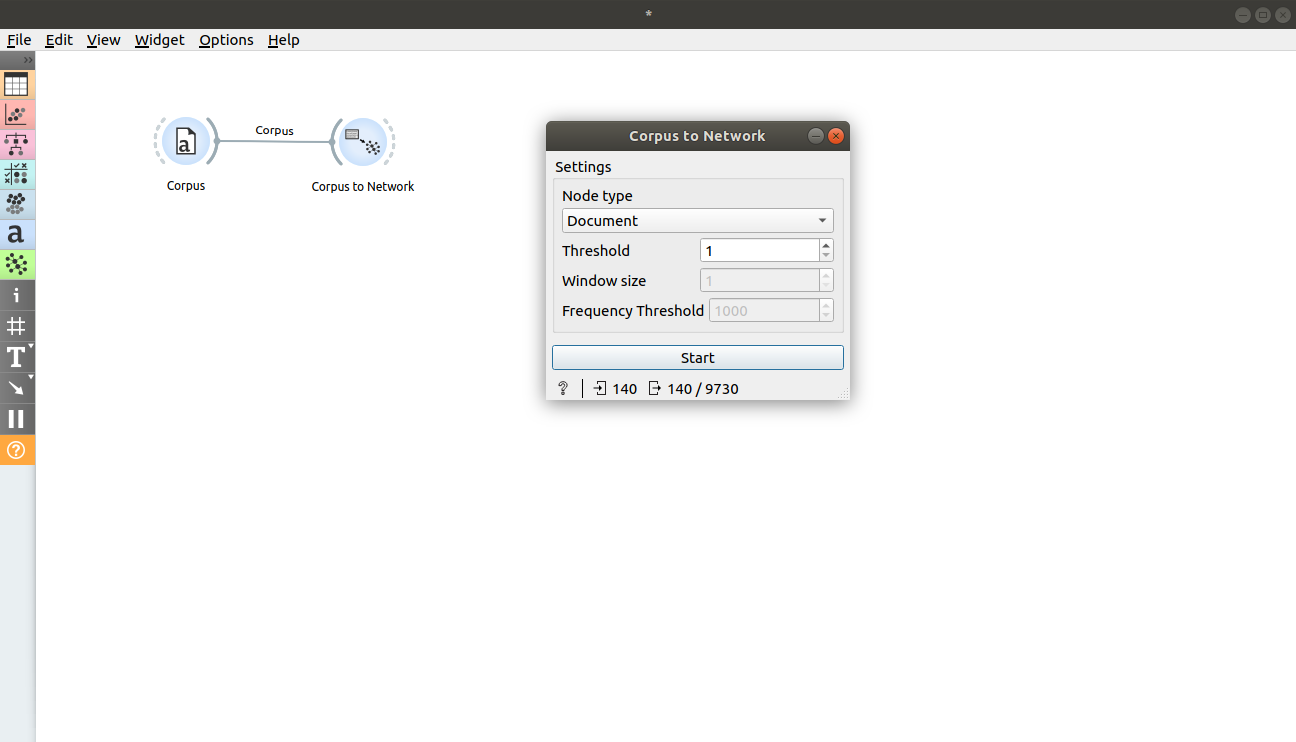Open the Options menu
Viewport: 1296px width, 742px height.
[225, 40]
